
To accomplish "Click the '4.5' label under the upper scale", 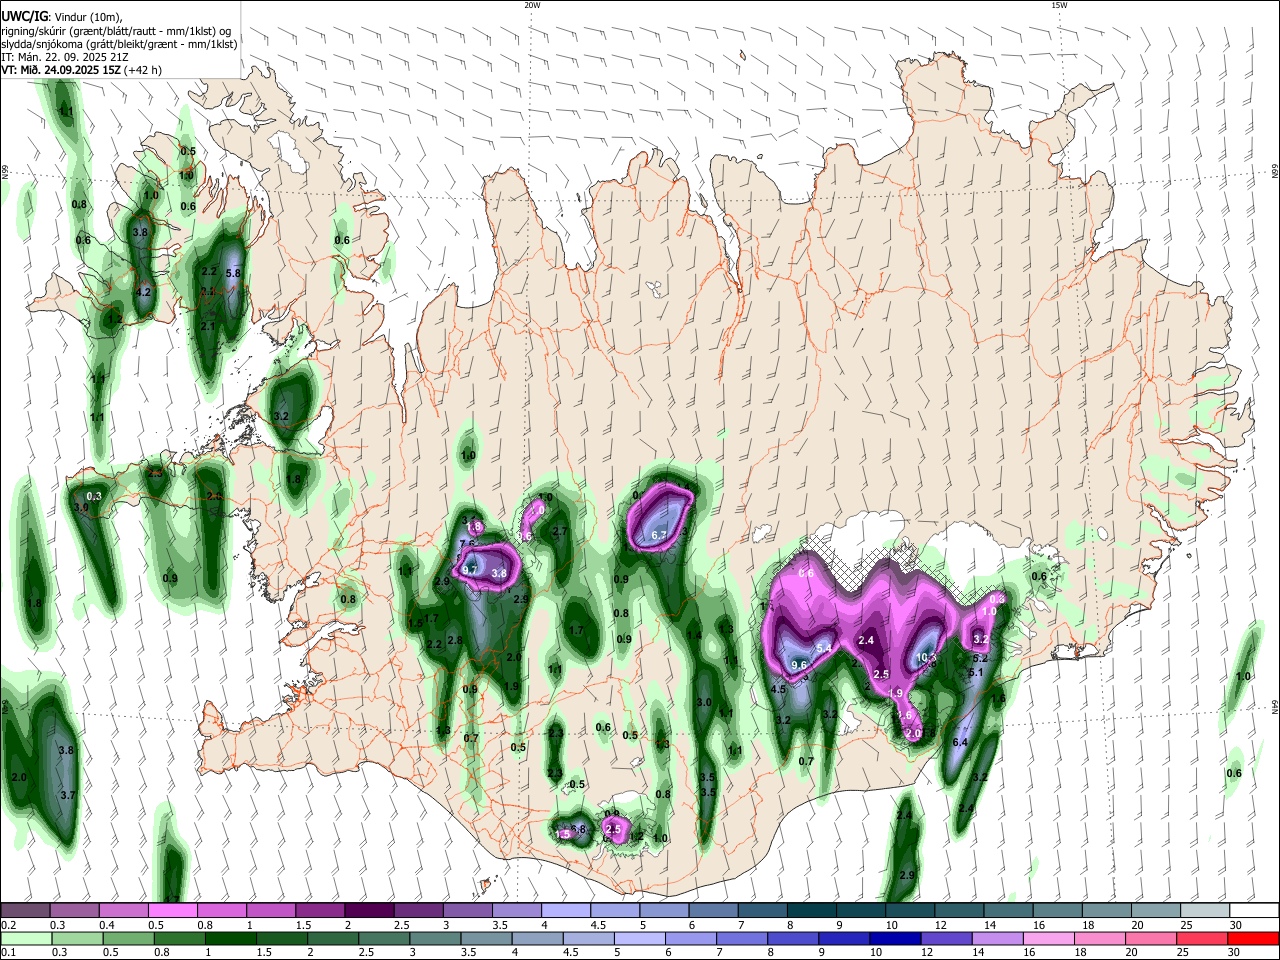I will [x=598, y=925].
